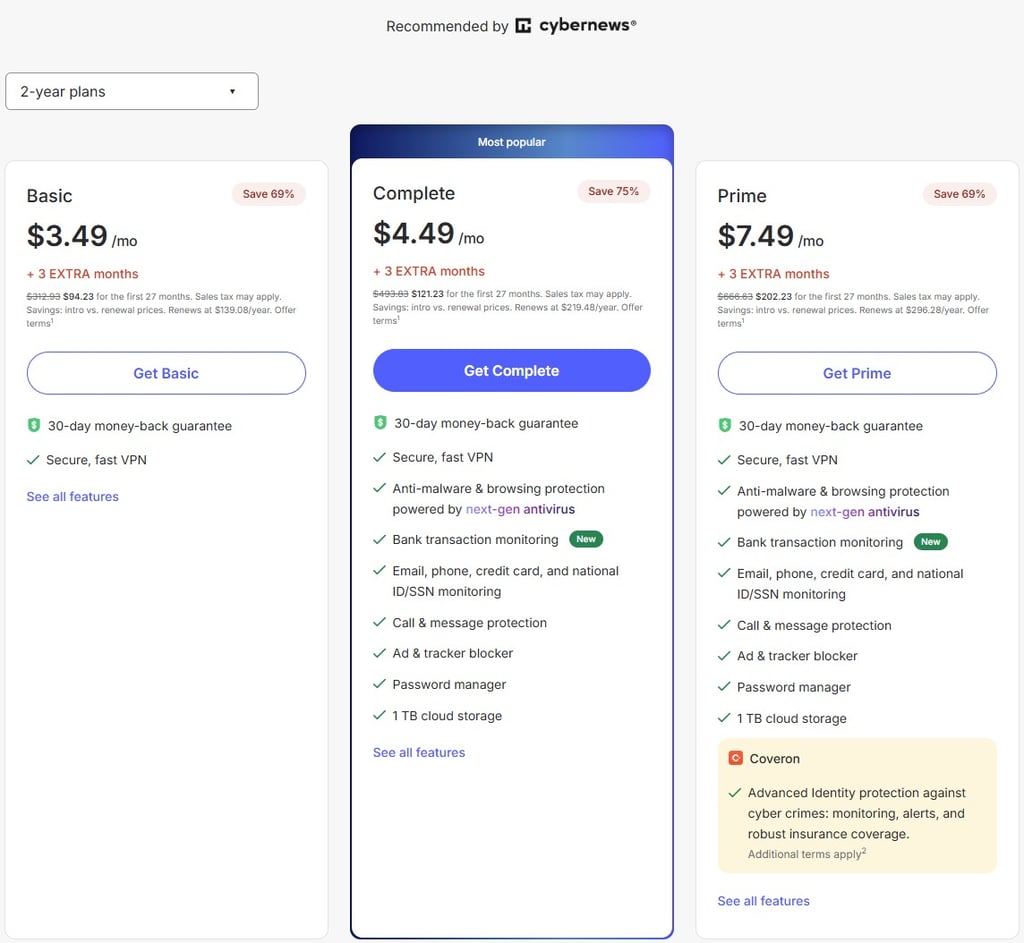Click Bank transaction monitoring in Prime plan
1024x943 pixels.
(x=820, y=542)
